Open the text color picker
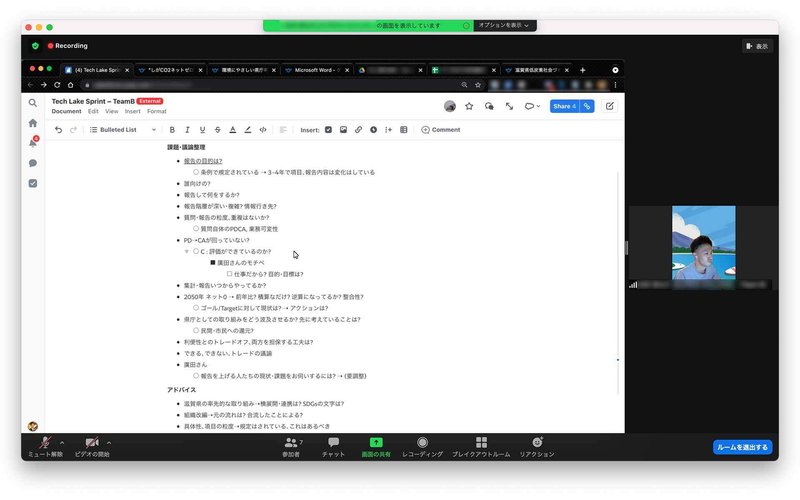 [233, 130]
